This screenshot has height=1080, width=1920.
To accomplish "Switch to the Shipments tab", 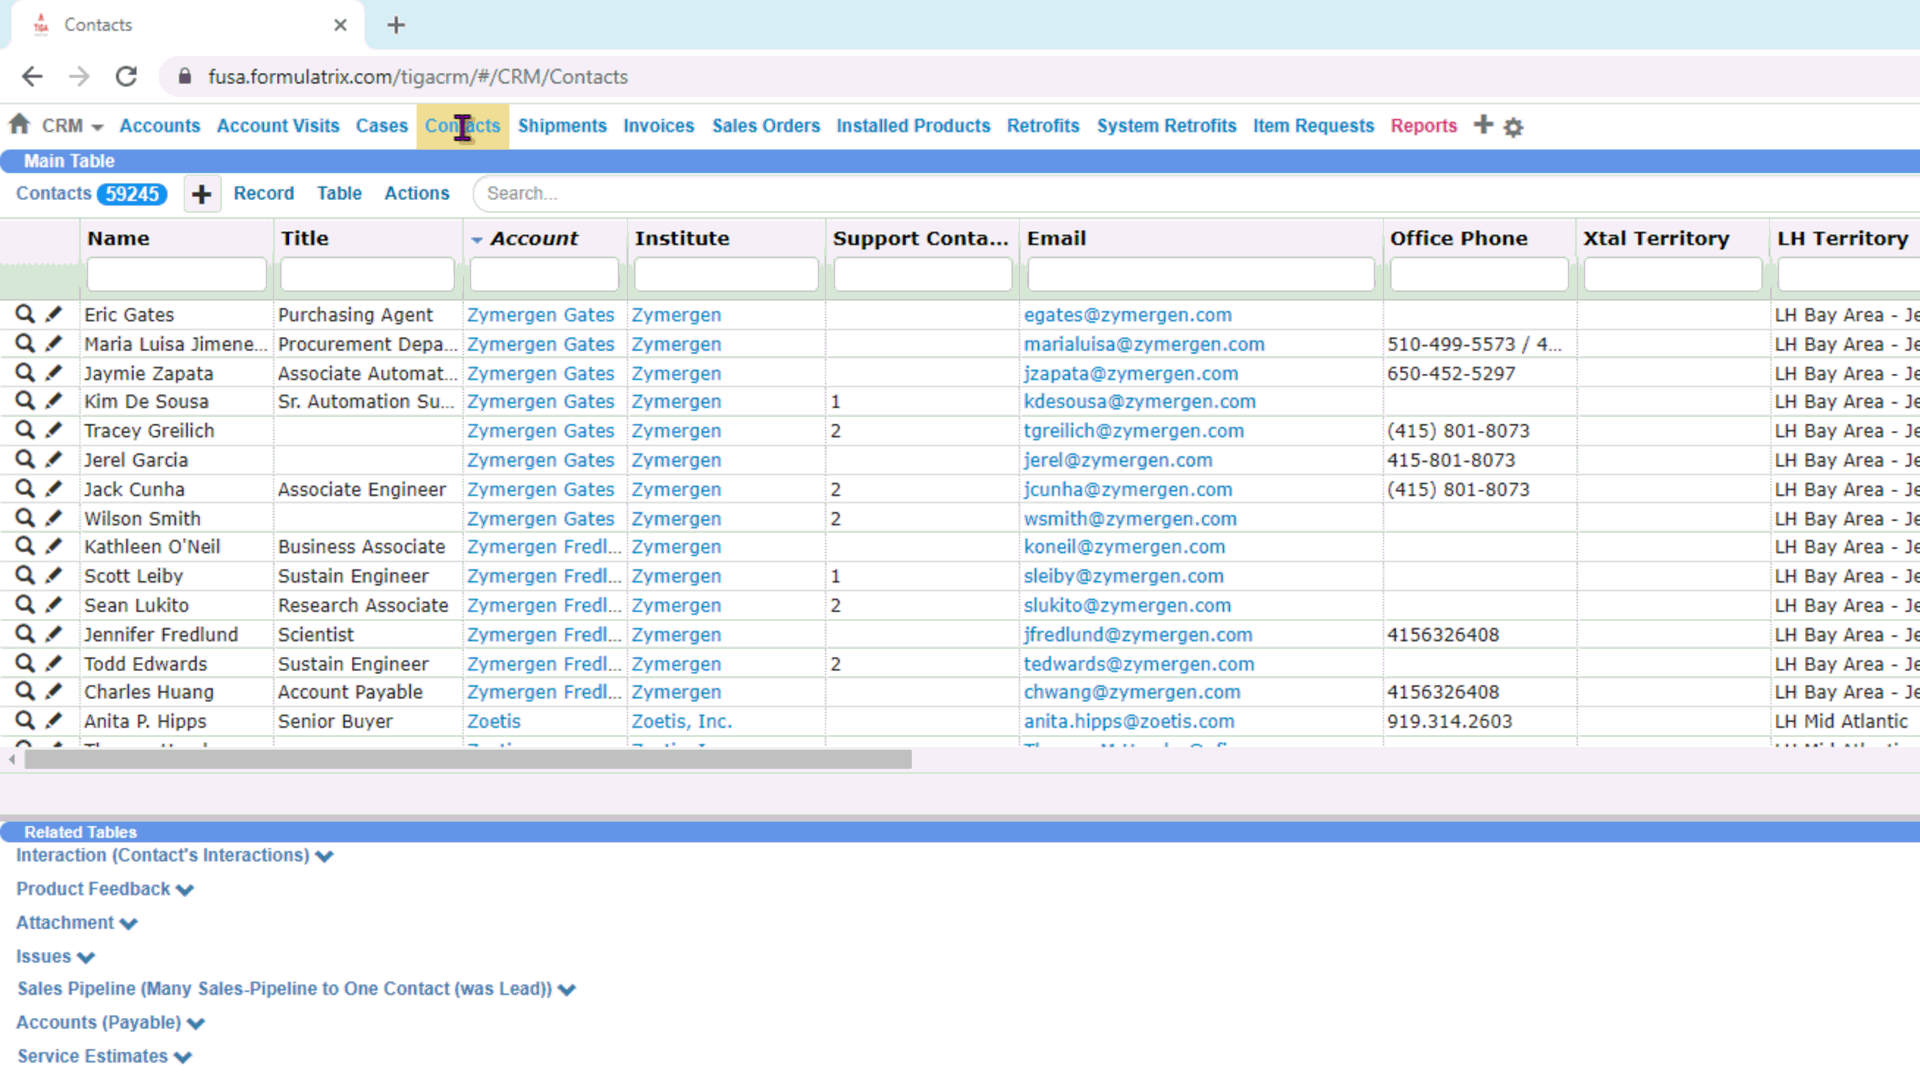I will pyautogui.click(x=562, y=126).
